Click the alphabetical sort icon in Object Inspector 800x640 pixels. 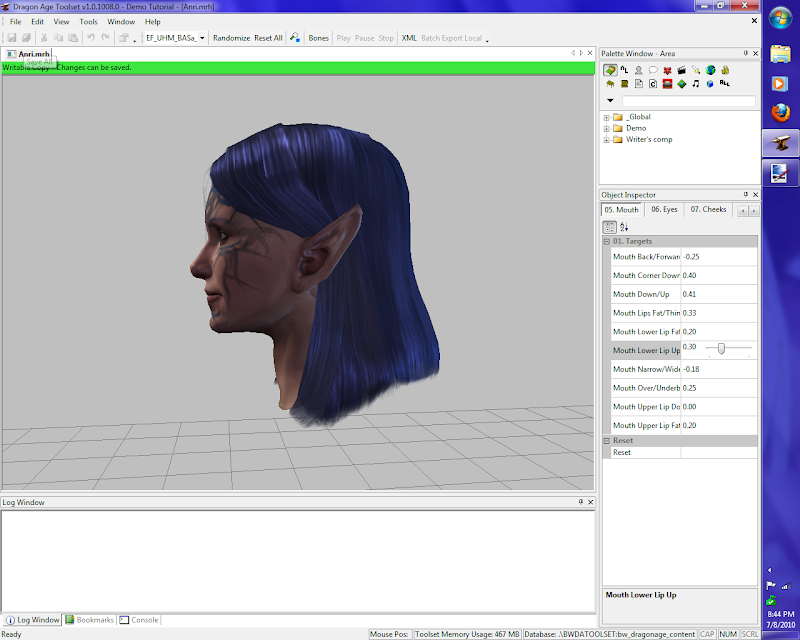624,227
